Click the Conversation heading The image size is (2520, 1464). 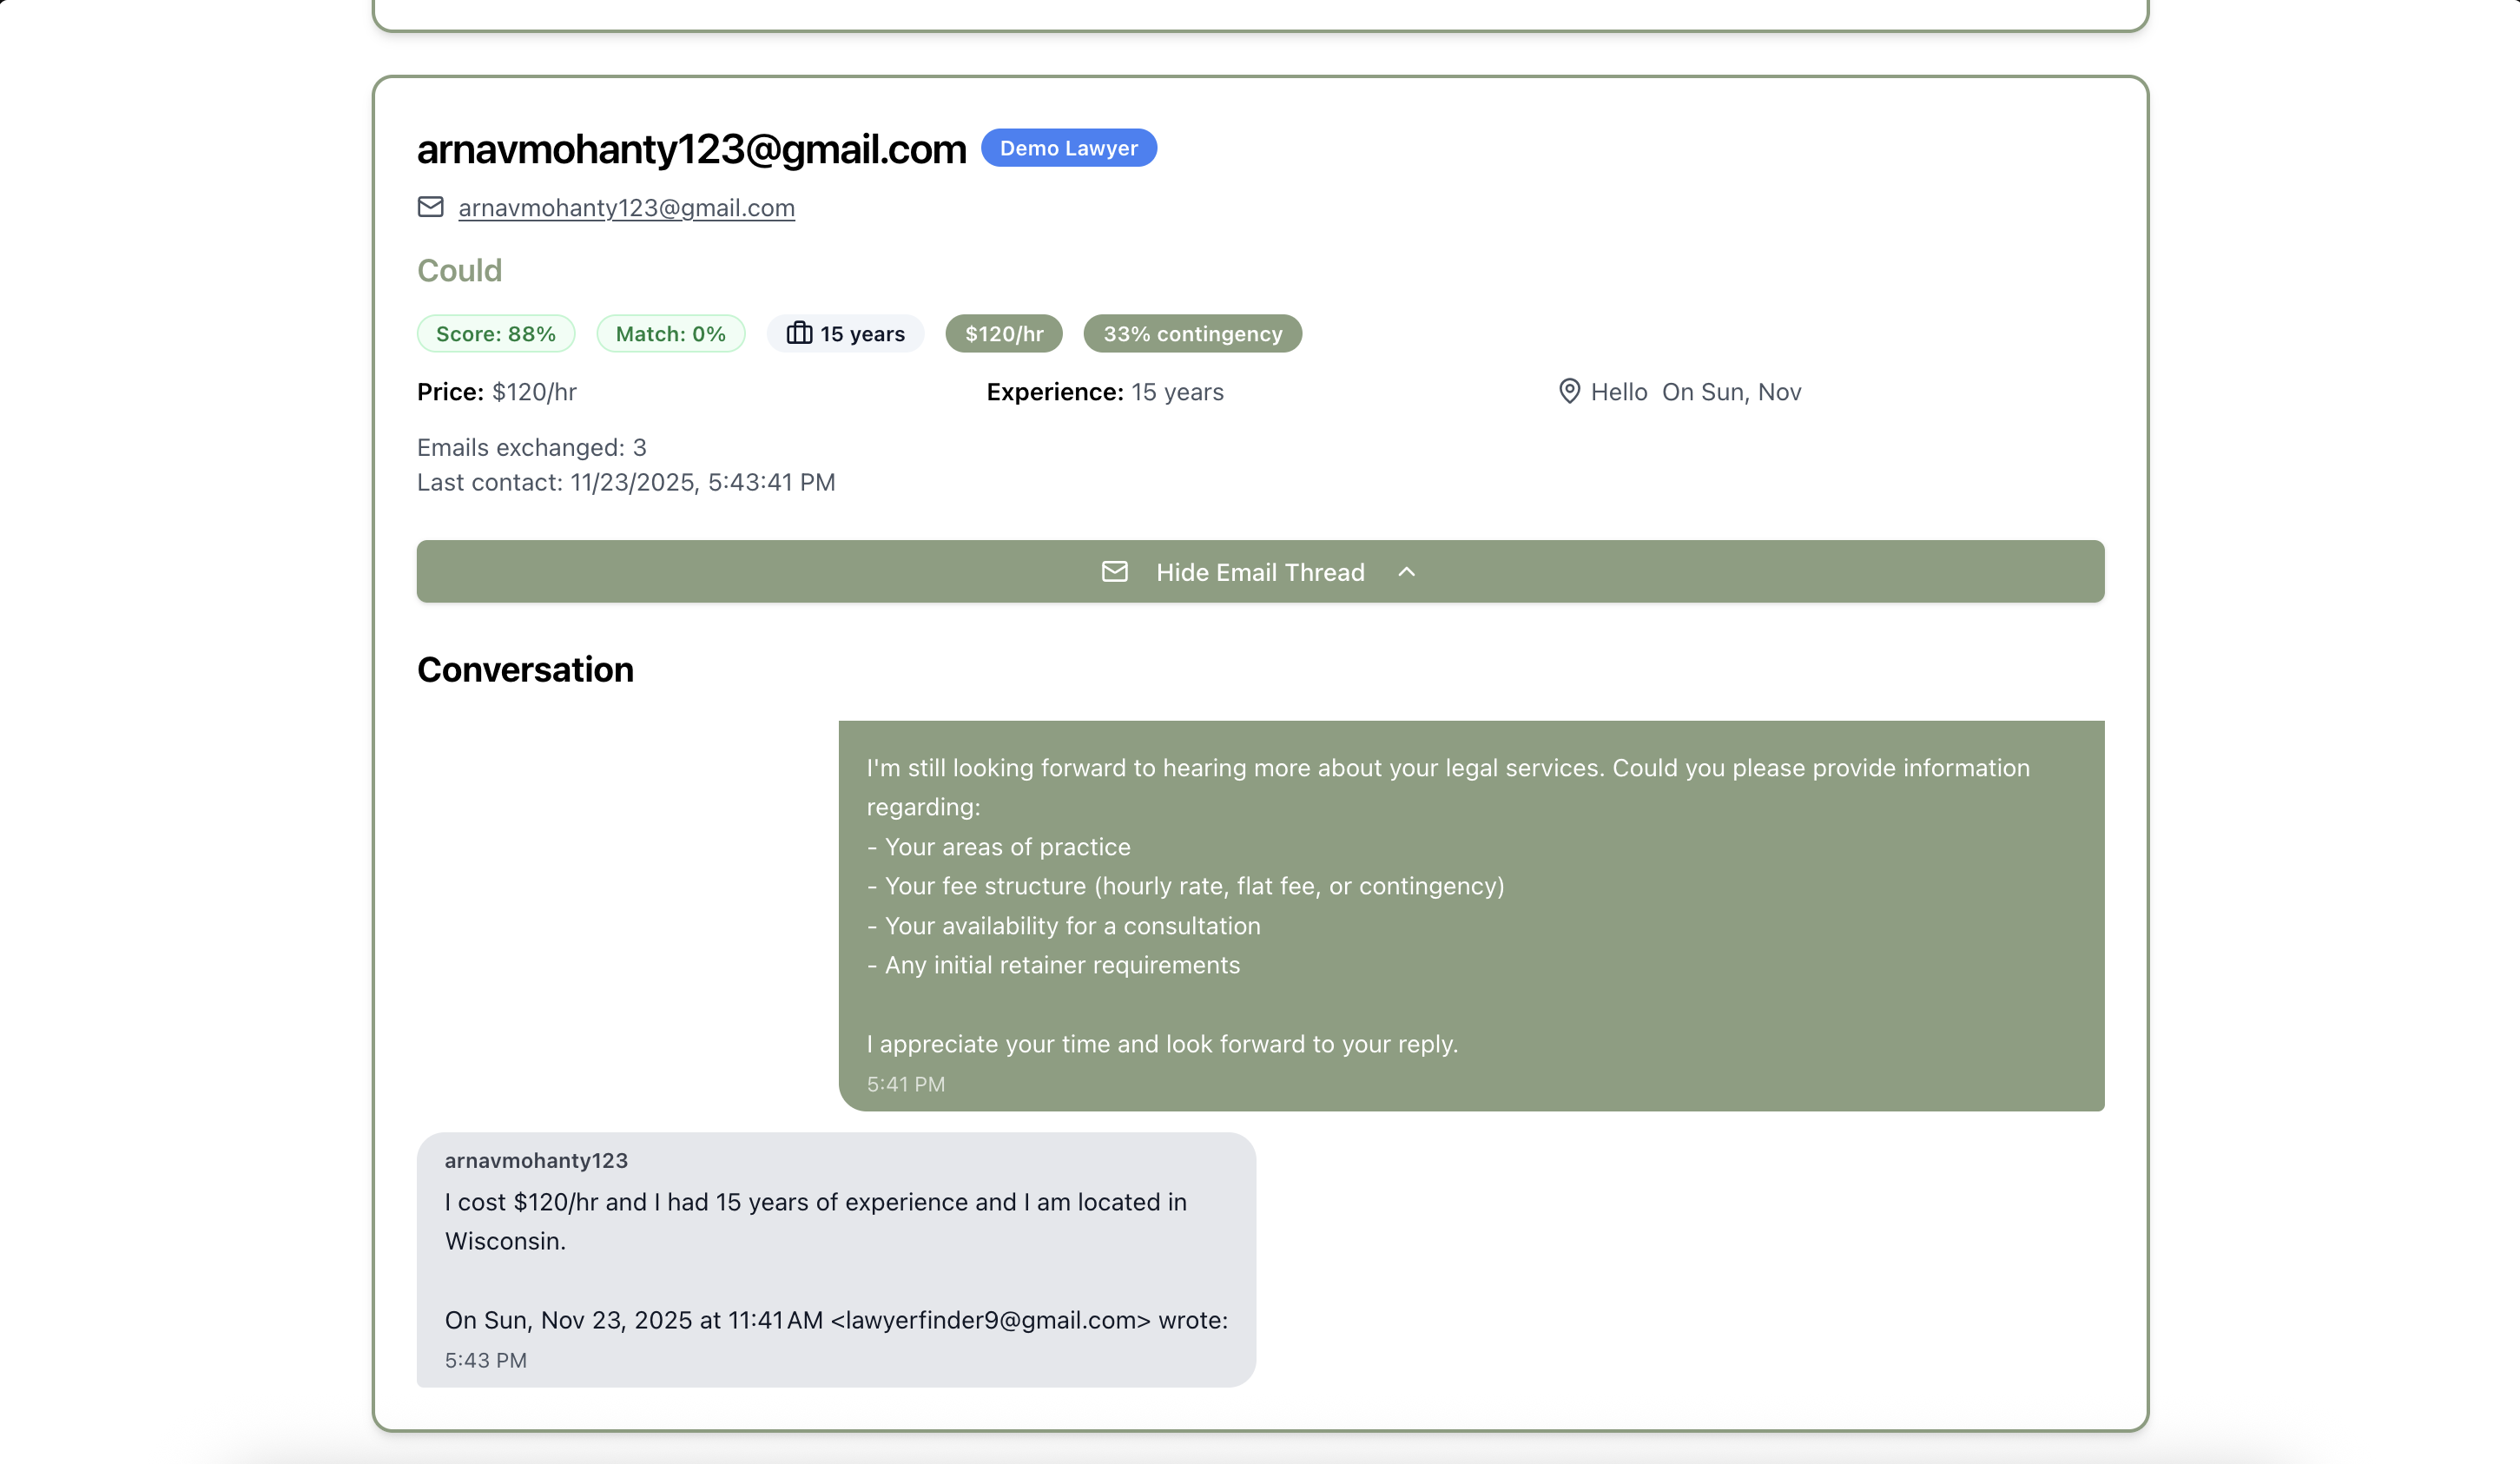point(525,669)
